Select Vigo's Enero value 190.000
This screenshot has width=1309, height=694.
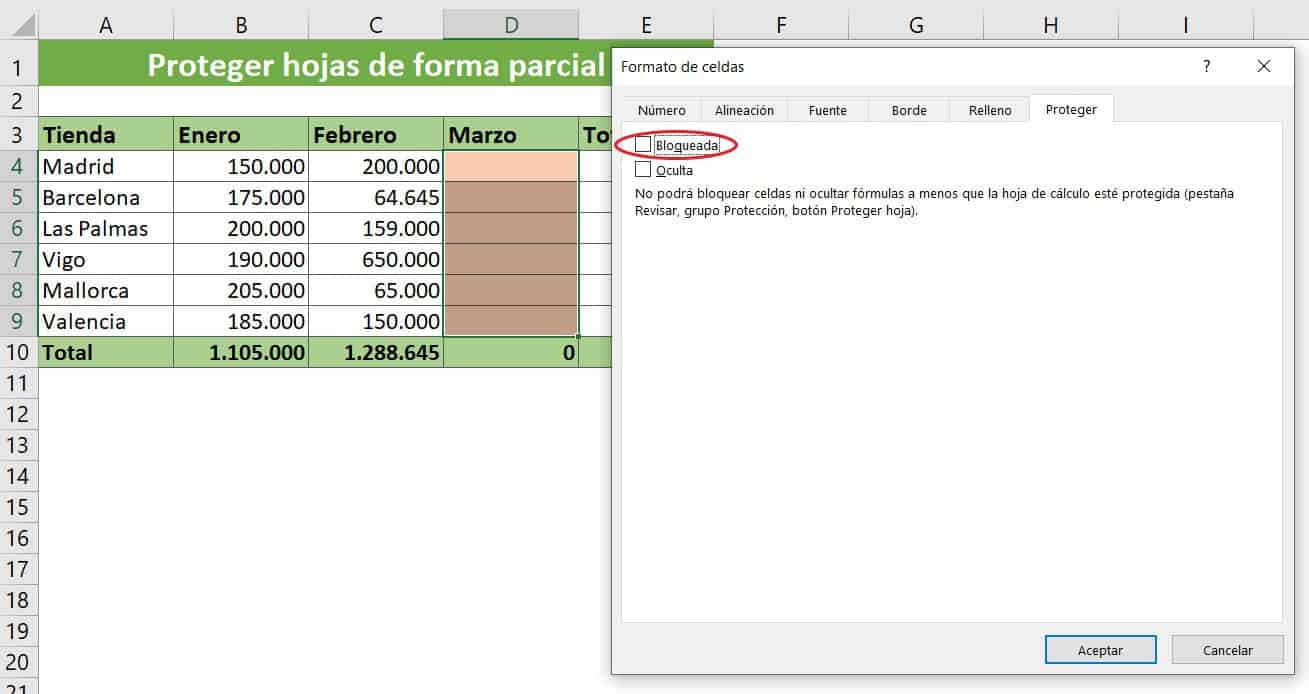point(241,259)
